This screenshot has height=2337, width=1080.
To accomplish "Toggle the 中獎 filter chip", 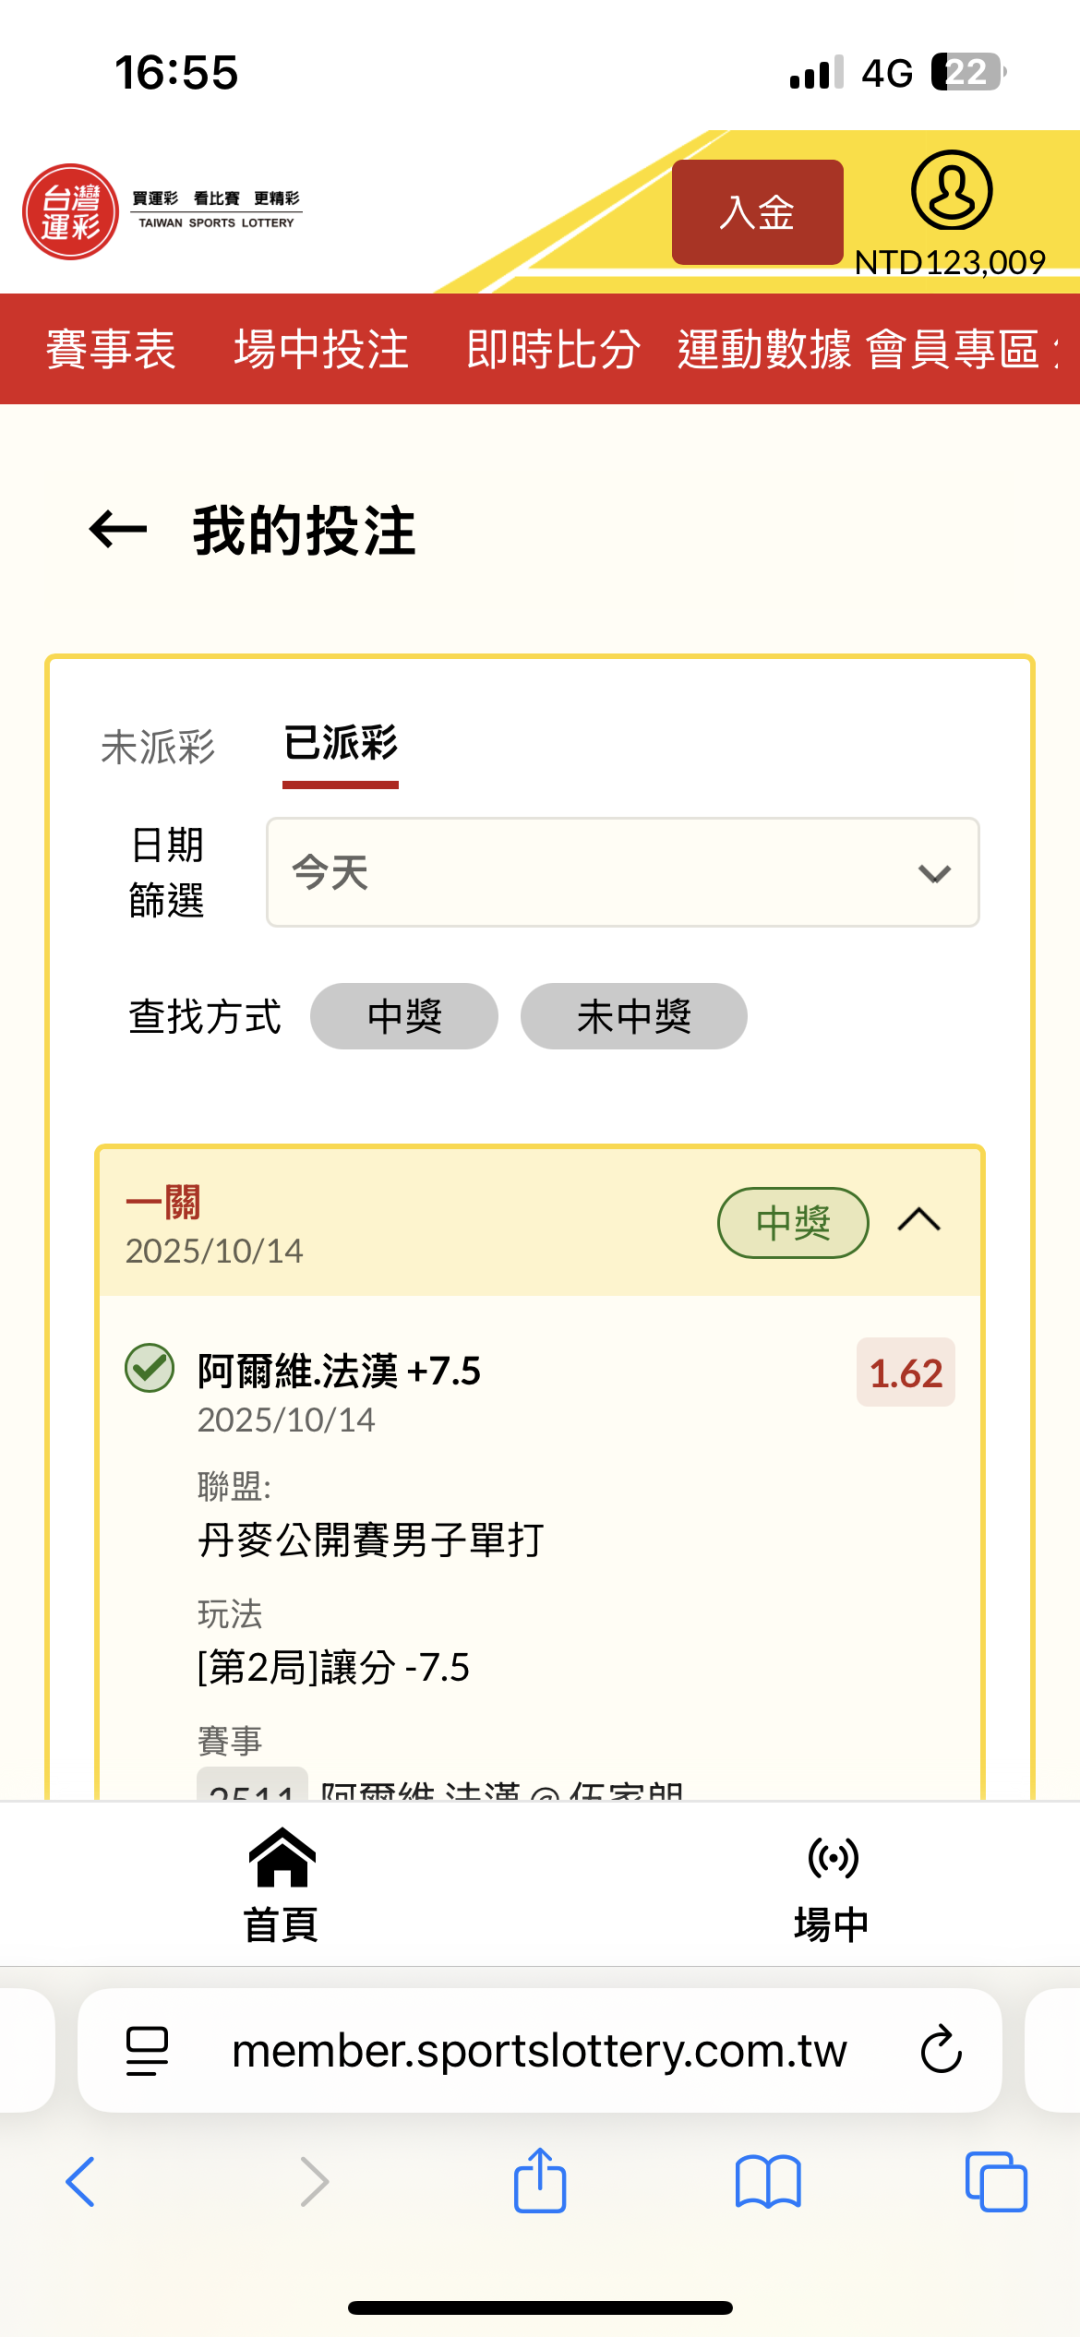I will 404,1016.
